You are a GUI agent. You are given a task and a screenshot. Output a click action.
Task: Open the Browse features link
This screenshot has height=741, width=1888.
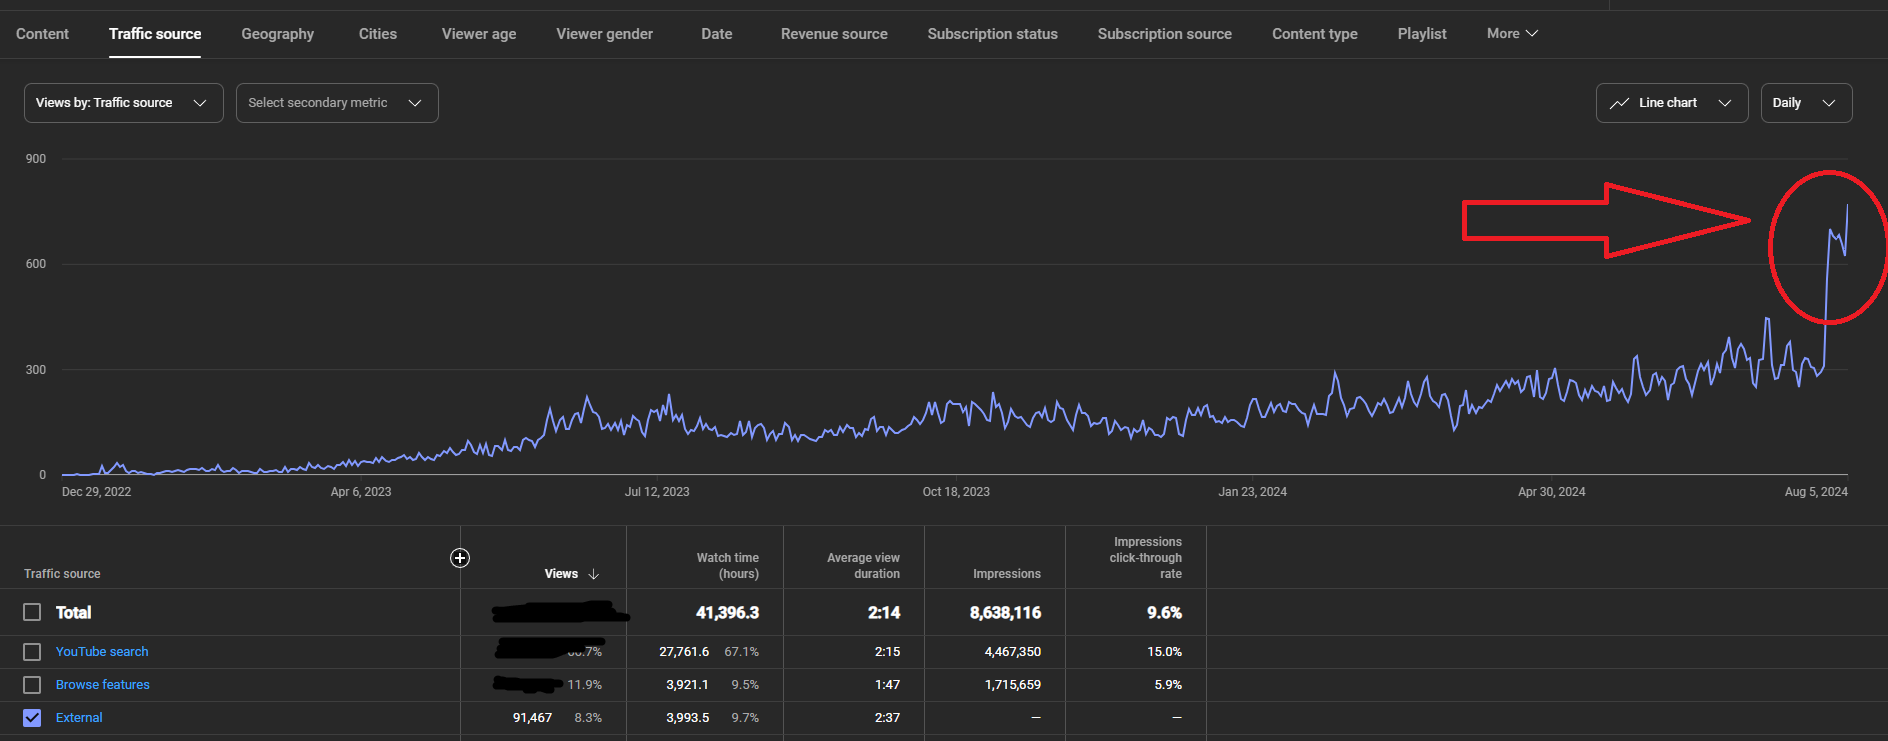(103, 685)
